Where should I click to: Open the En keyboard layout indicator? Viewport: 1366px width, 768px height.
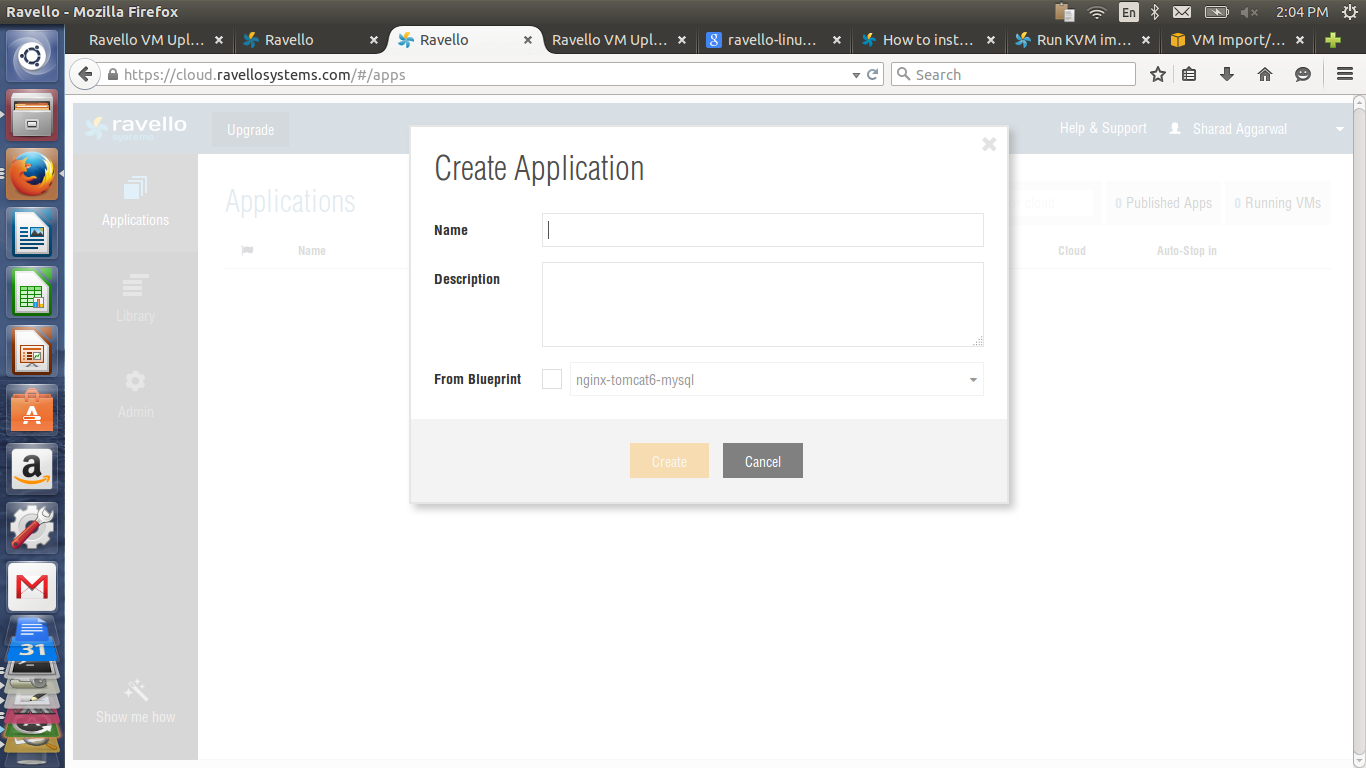point(1129,12)
